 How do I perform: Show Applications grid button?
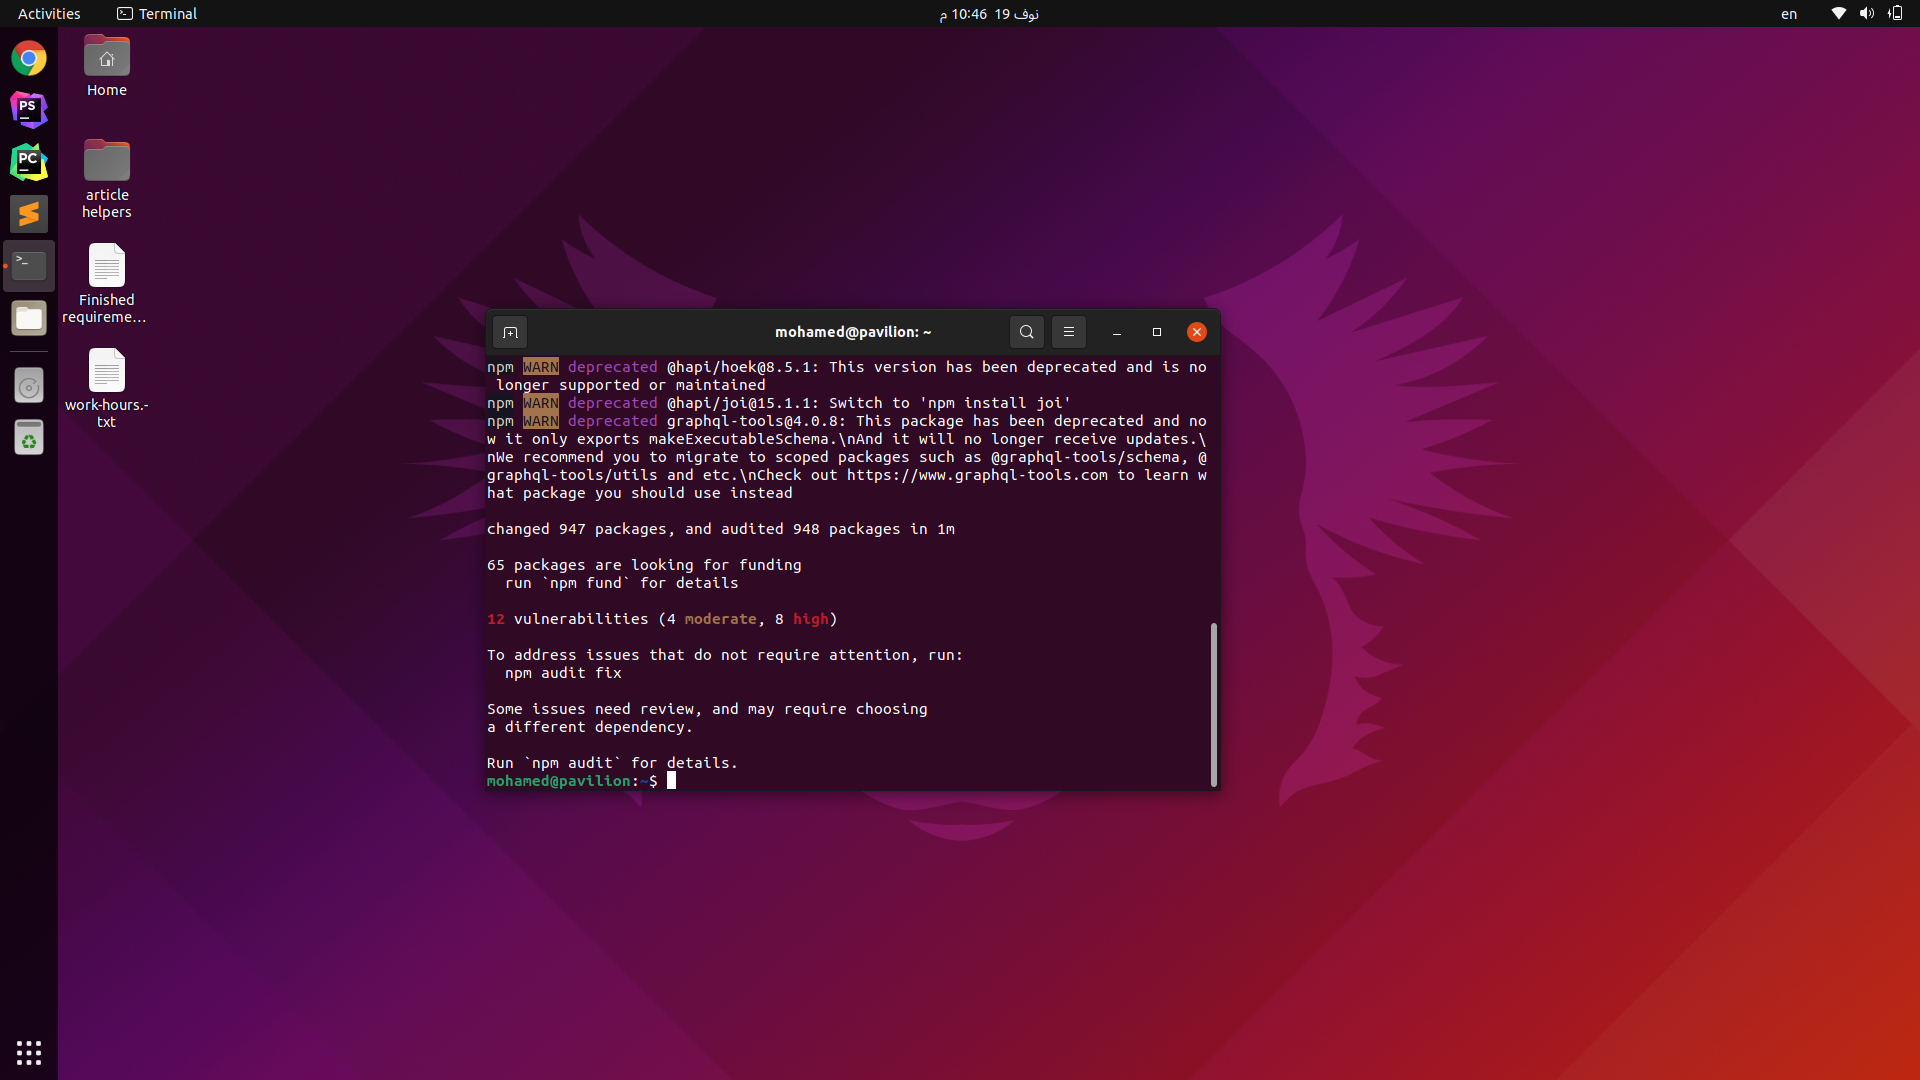(29, 1052)
